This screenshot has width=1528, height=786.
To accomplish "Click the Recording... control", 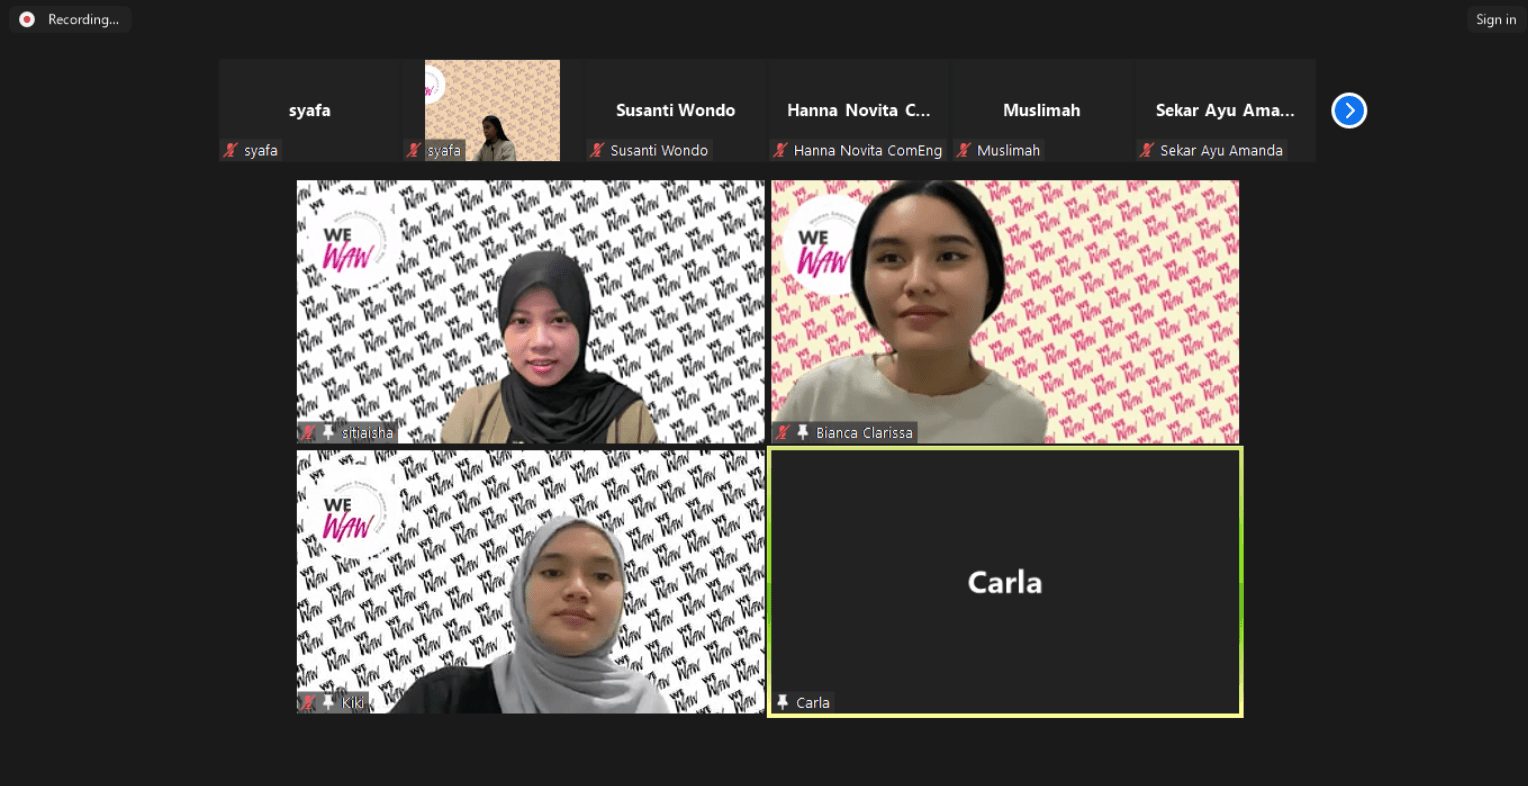I will pyautogui.click(x=69, y=18).
